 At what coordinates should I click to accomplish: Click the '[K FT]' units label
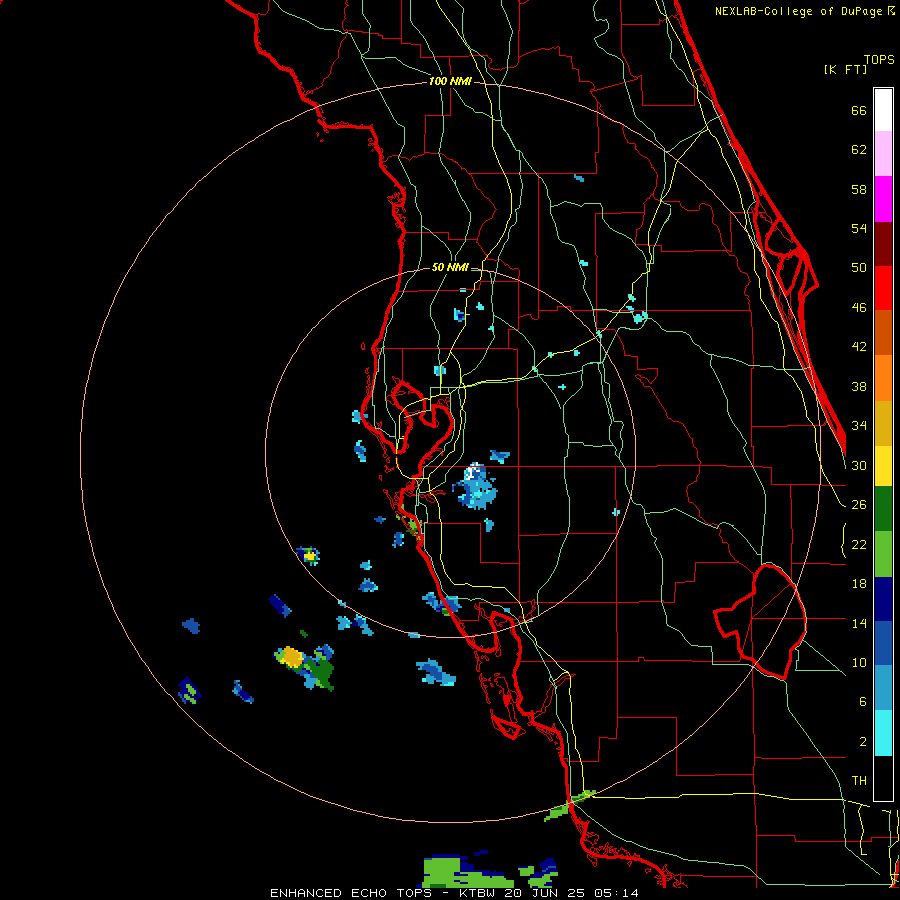click(x=845, y=69)
